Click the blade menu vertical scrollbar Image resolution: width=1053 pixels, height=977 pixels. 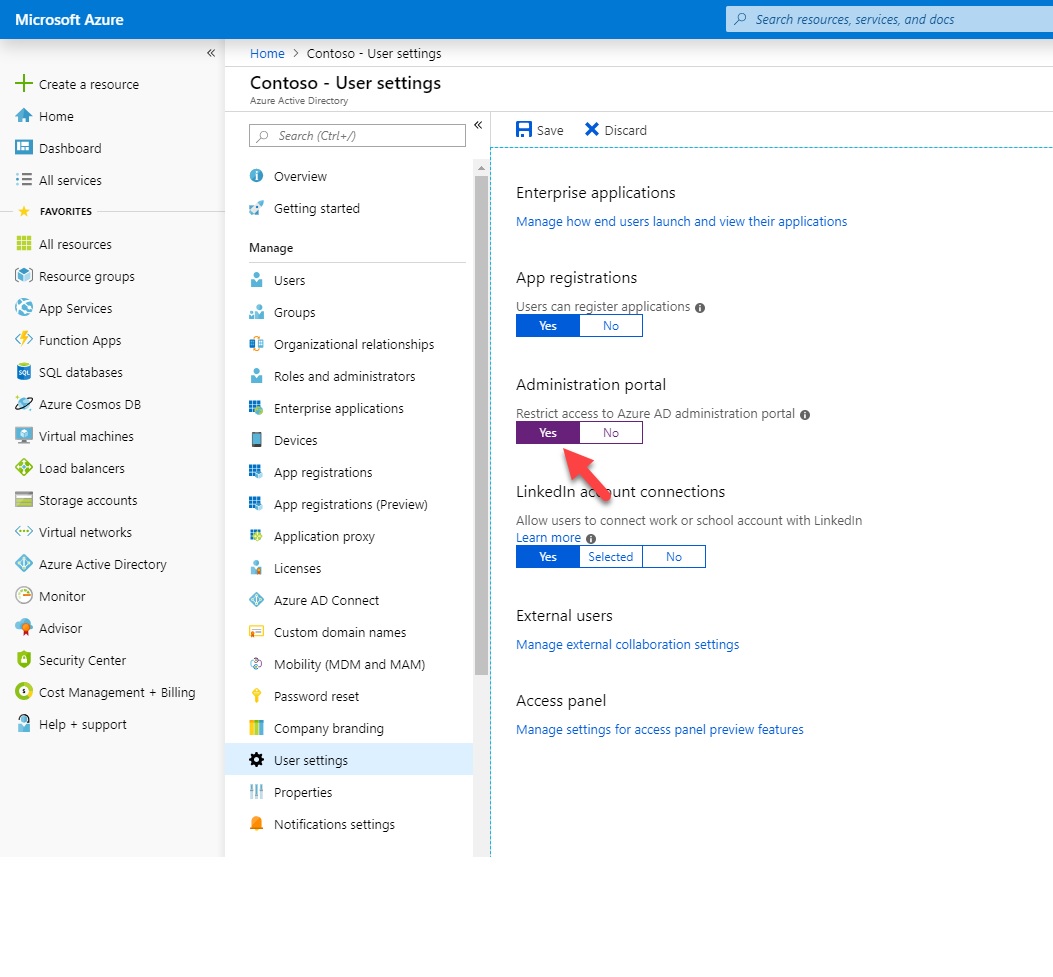click(481, 425)
